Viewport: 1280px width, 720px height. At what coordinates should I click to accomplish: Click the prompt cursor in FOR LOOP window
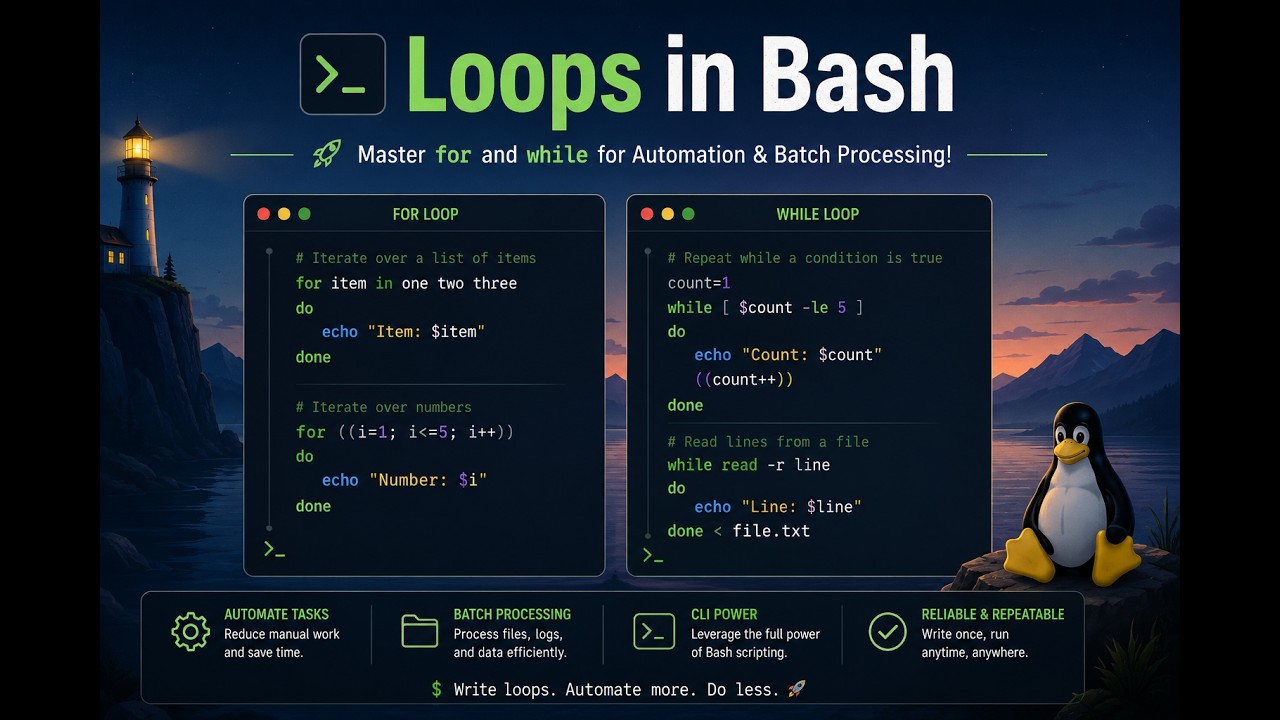pyautogui.click(x=274, y=549)
